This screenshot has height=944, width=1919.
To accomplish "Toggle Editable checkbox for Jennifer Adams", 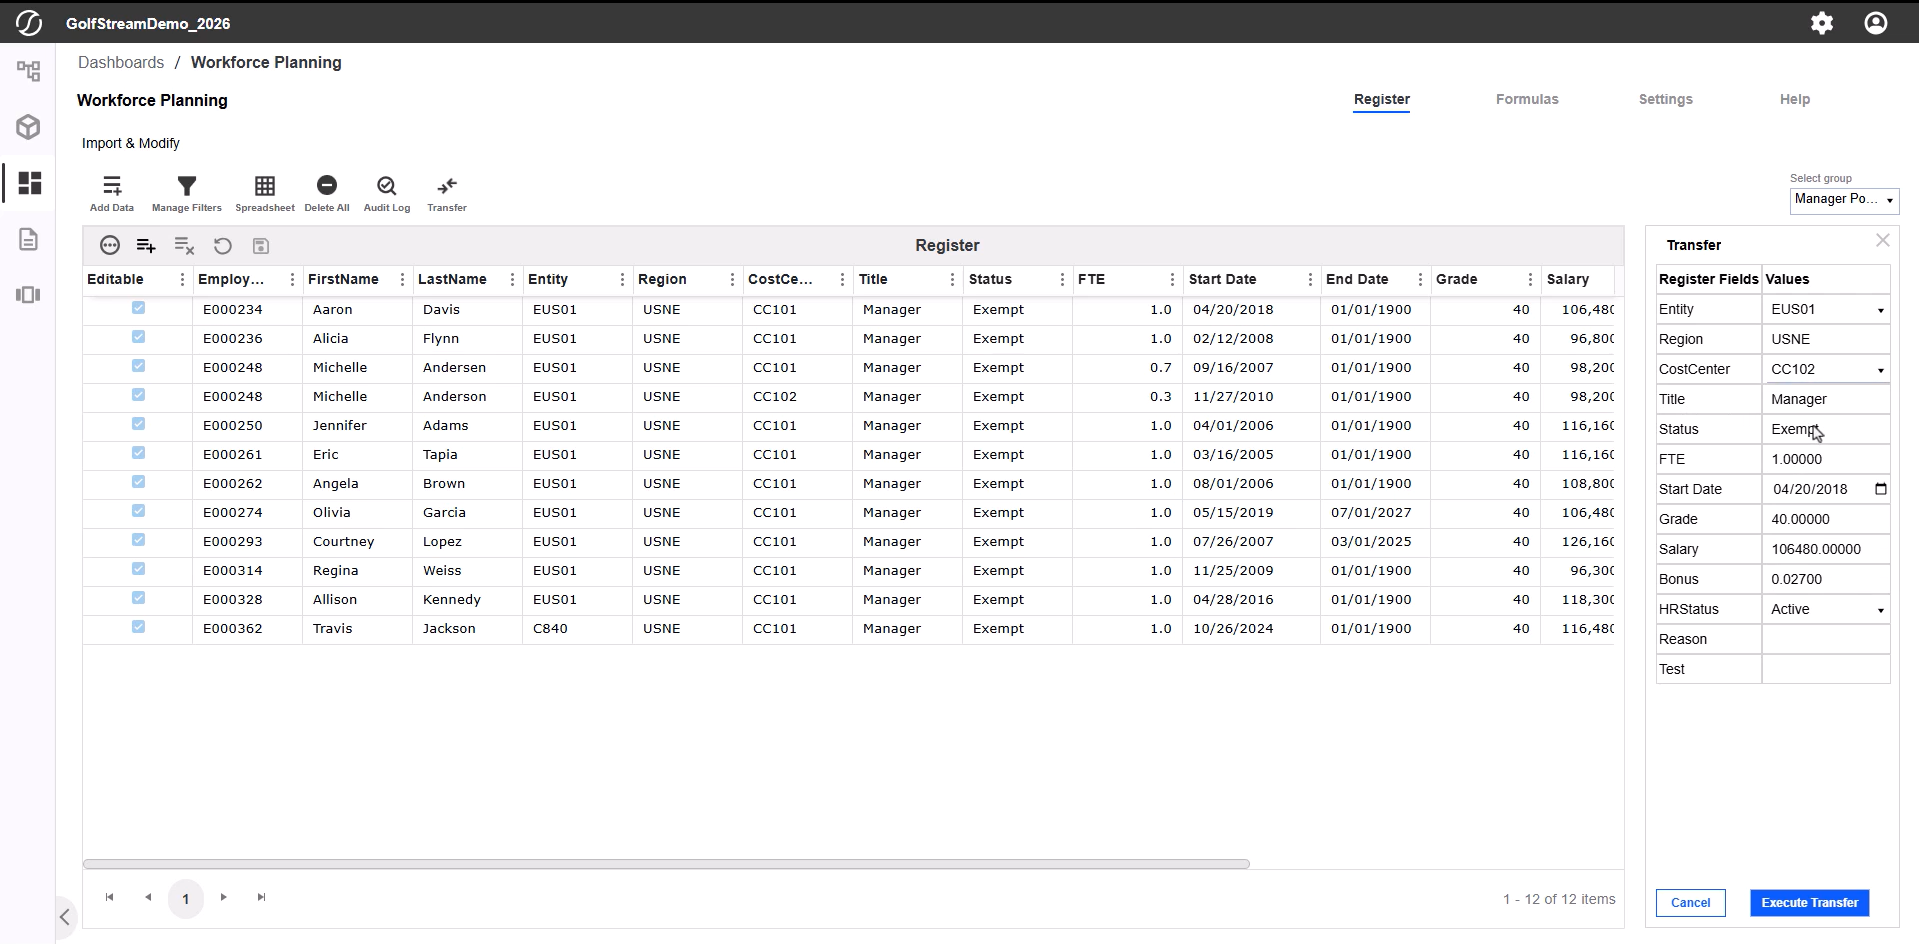I will tap(138, 424).
